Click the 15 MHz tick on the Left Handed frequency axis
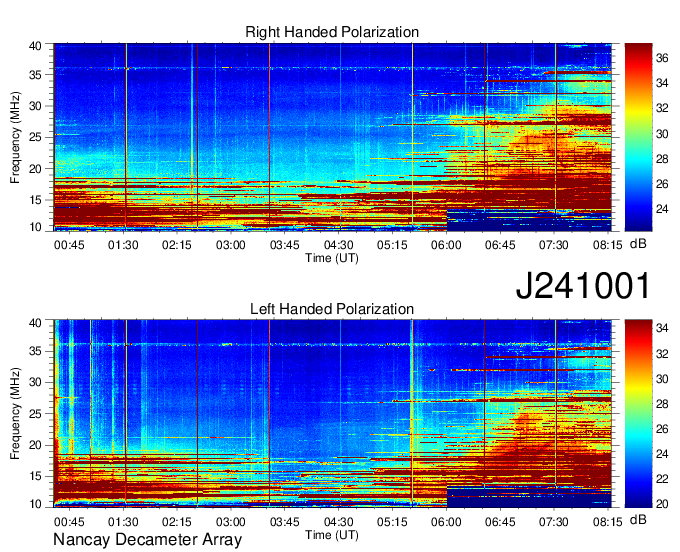The height and width of the screenshot is (552, 680). click(x=35, y=476)
